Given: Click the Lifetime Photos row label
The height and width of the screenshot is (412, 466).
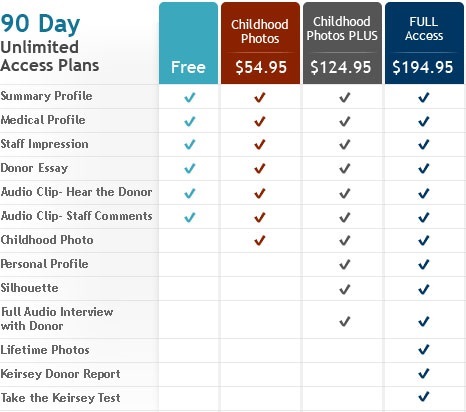Looking at the screenshot, I should pos(45,350).
